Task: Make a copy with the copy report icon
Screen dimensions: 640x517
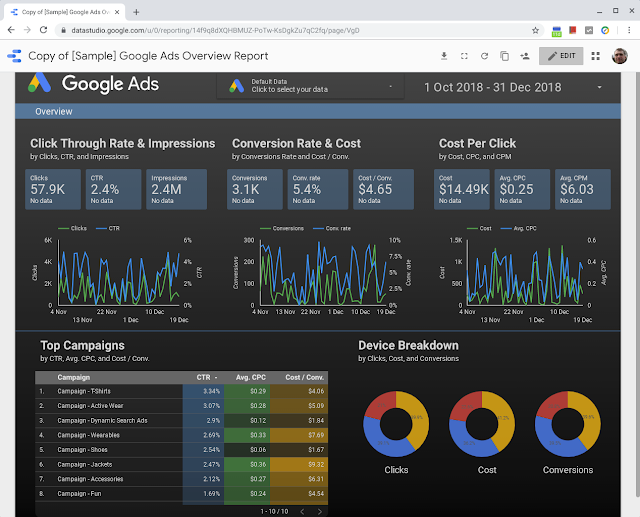Action: (x=504, y=56)
